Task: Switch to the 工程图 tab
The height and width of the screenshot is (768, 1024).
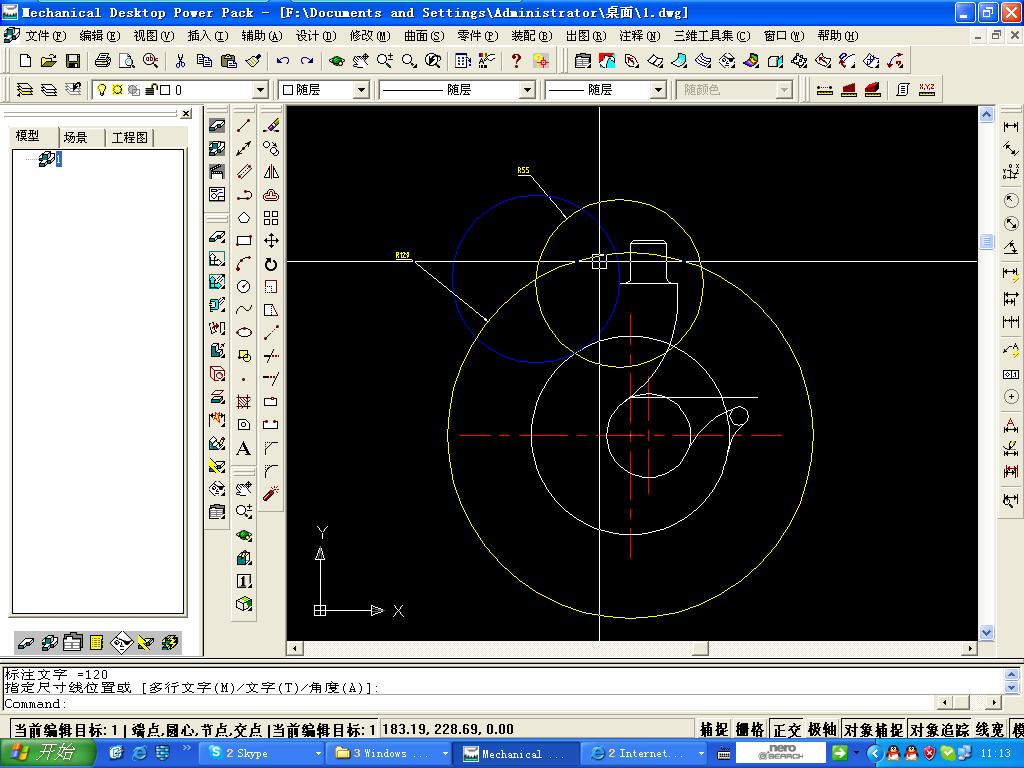Action: (130, 137)
